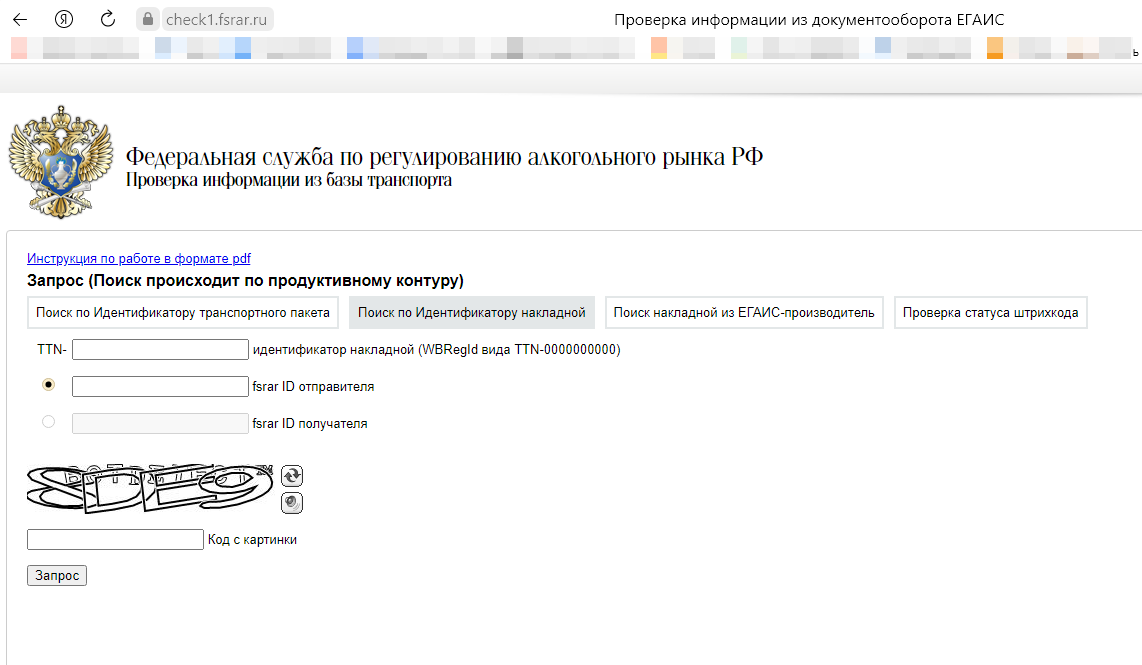
Task: Enable sender search by clicking its radio option
Action: point(47,384)
